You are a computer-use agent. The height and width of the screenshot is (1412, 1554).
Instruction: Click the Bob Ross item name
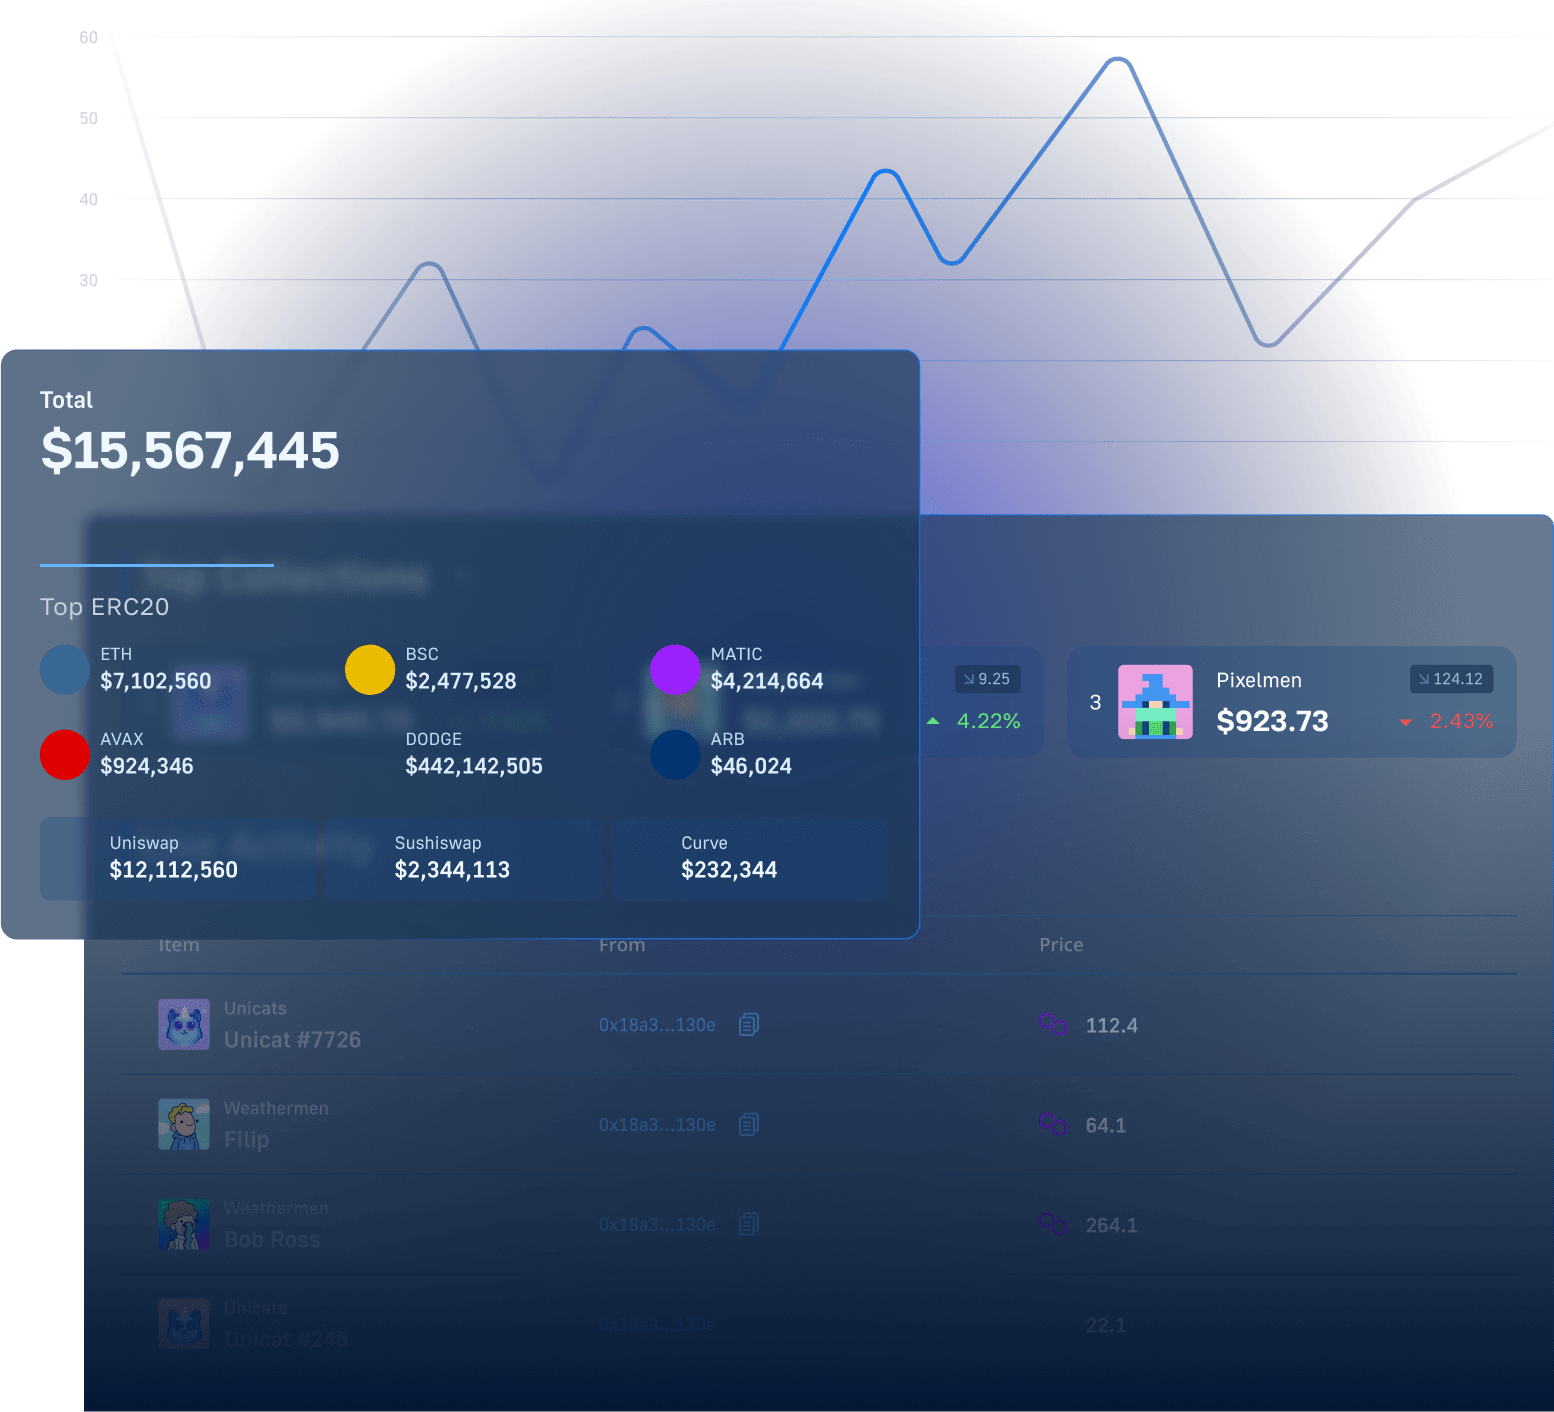point(272,1240)
